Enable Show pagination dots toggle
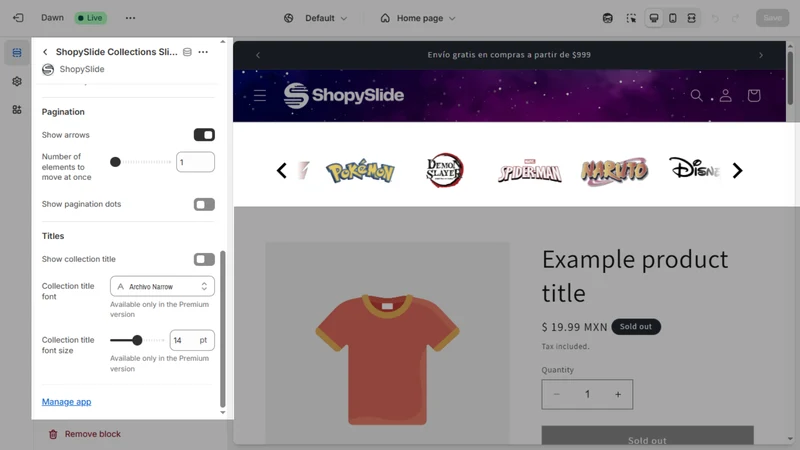Viewport: 800px width, 450px height. click(204, 204)
